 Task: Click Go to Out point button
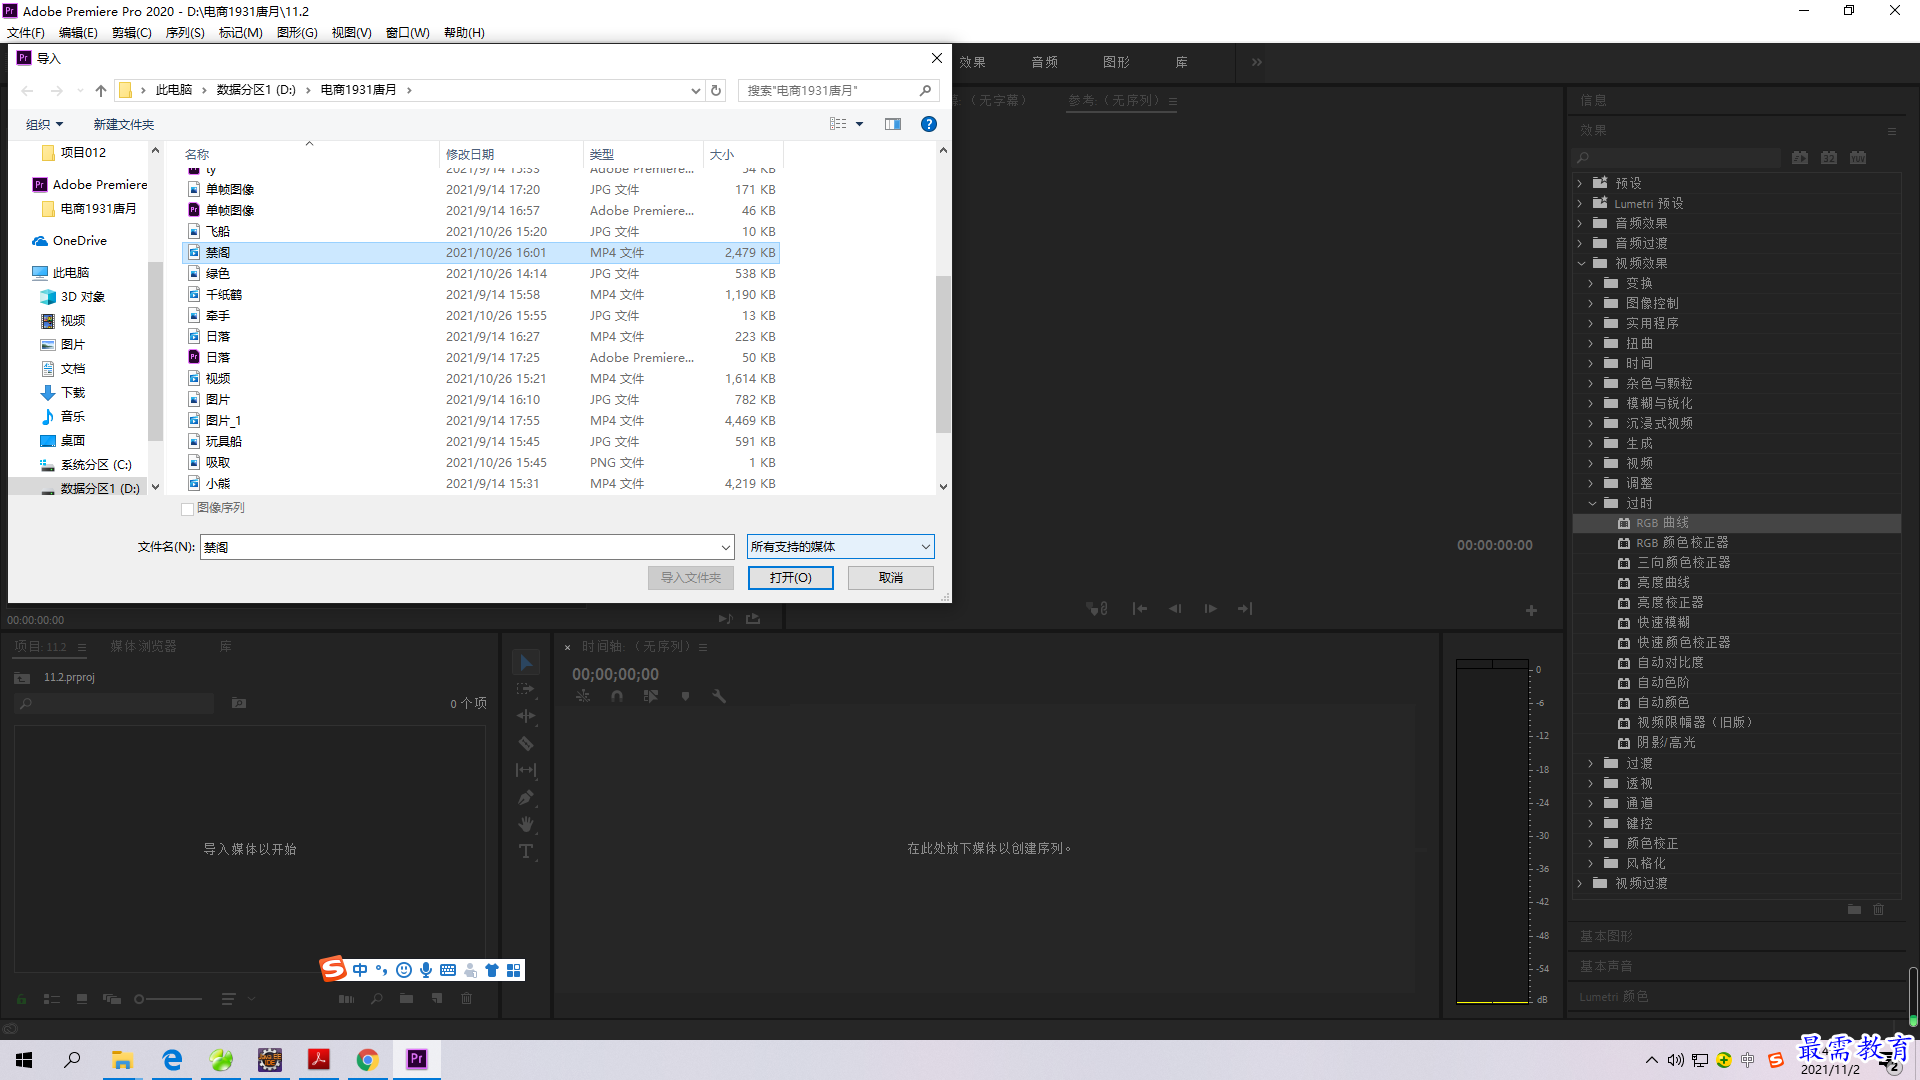point(1245,608)
